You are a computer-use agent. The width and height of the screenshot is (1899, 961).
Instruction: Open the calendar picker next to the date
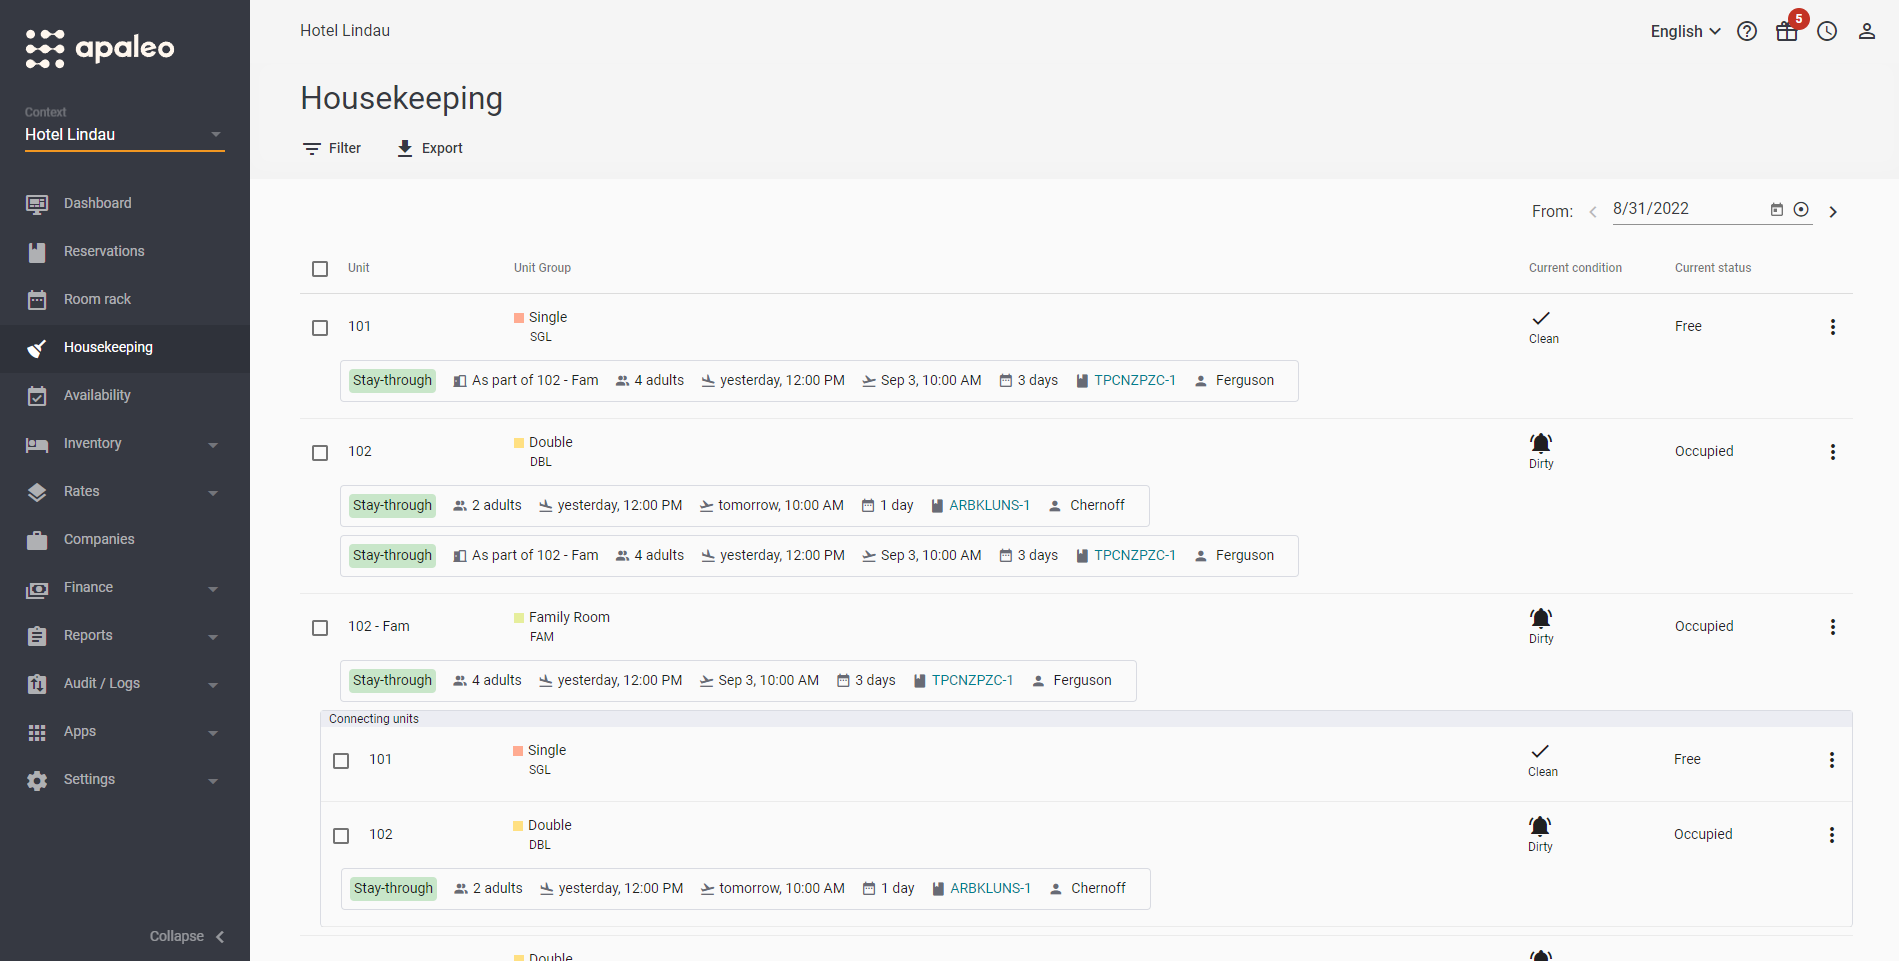pyautogui.click(x=1776, y=209)
